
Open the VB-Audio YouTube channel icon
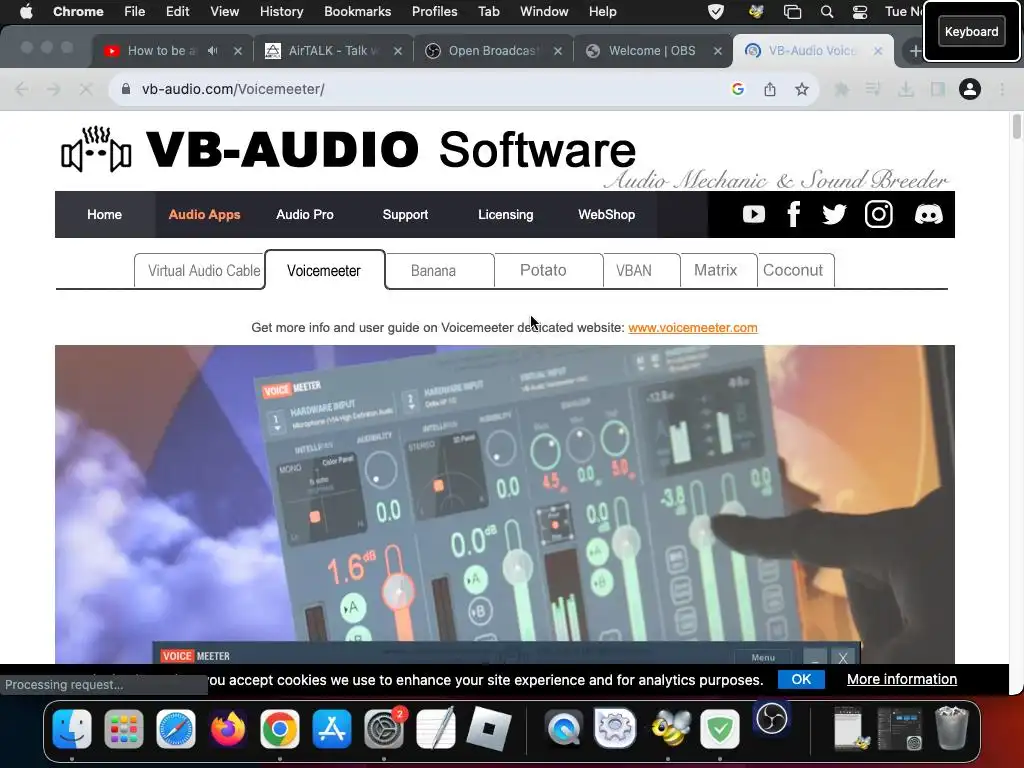[754, 214]
